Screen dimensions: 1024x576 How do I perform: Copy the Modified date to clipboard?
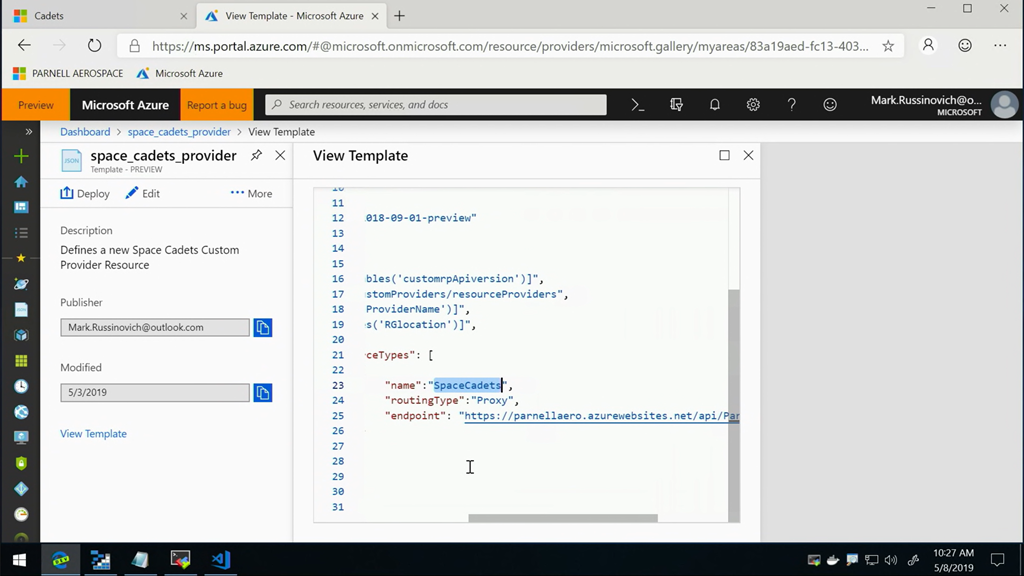(263, 393)
